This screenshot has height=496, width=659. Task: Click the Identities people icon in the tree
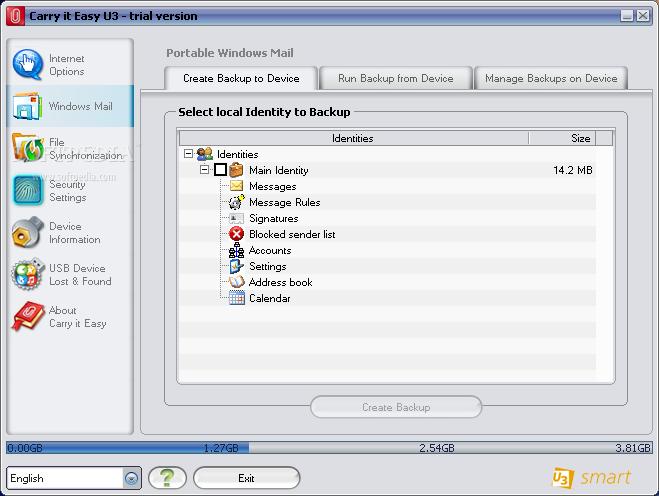click(205, 154)
